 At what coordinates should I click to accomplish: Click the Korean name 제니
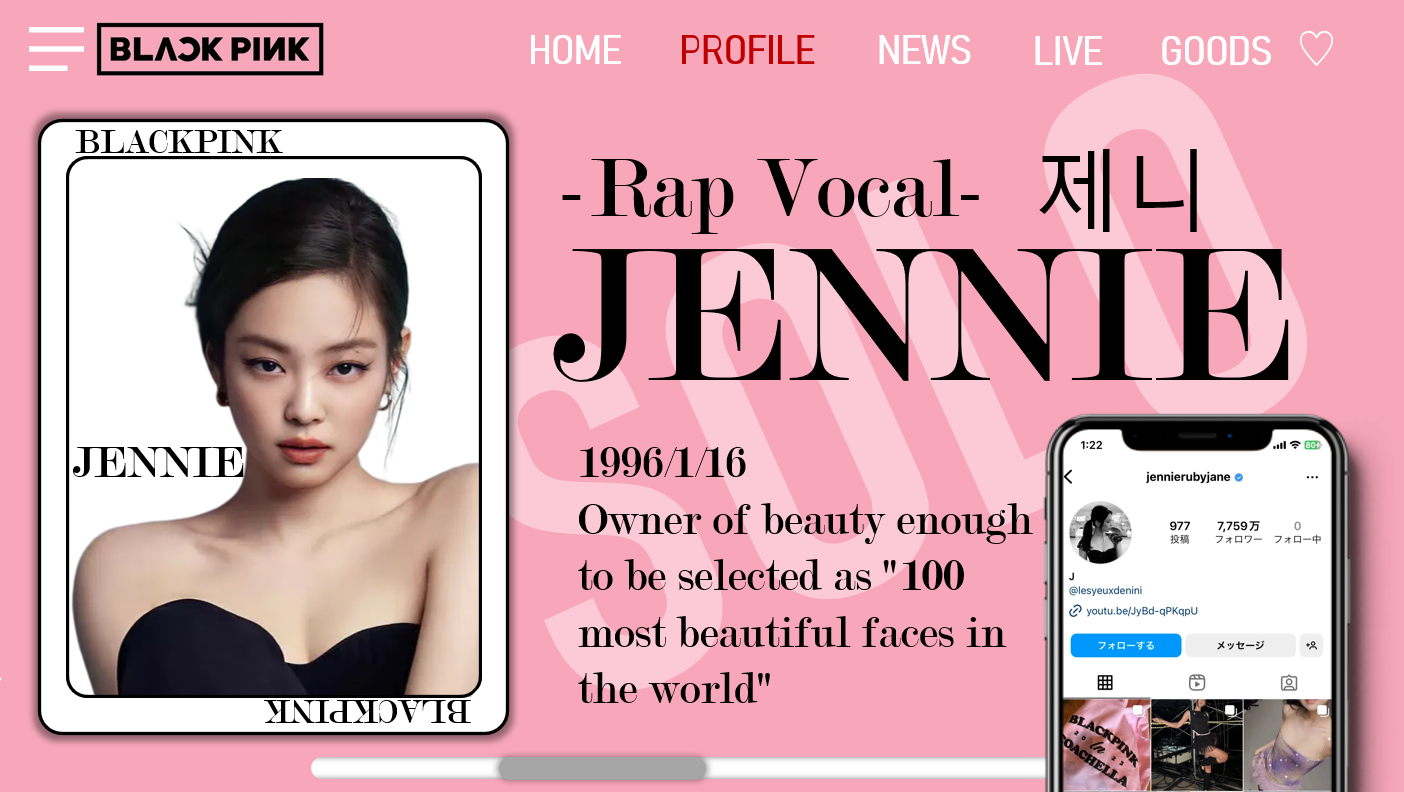pyautogui.click(x=1120, y=189)
